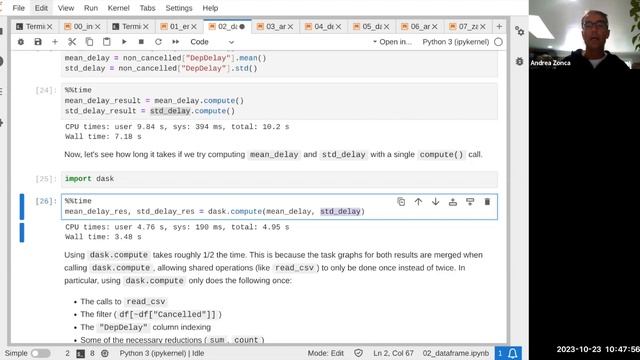This screenshot has height=360, width=640.
Task: Click into cell 24 with mean_delay.compute()
Action: point(279,100)
